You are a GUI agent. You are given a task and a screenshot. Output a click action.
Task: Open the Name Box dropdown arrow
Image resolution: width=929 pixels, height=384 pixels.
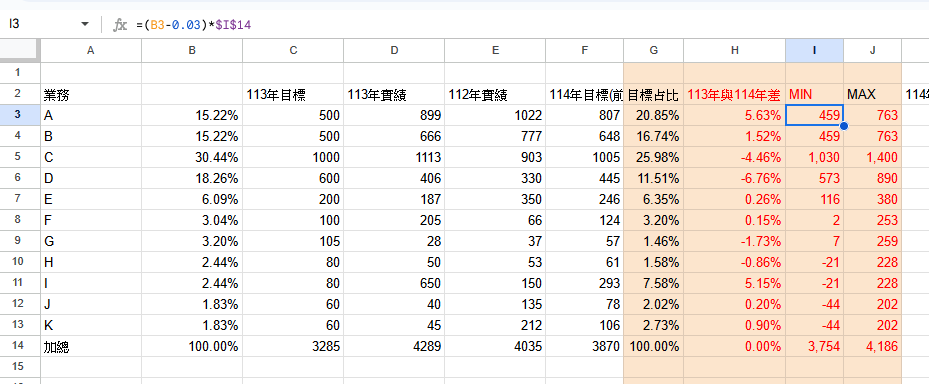(84, 24)
